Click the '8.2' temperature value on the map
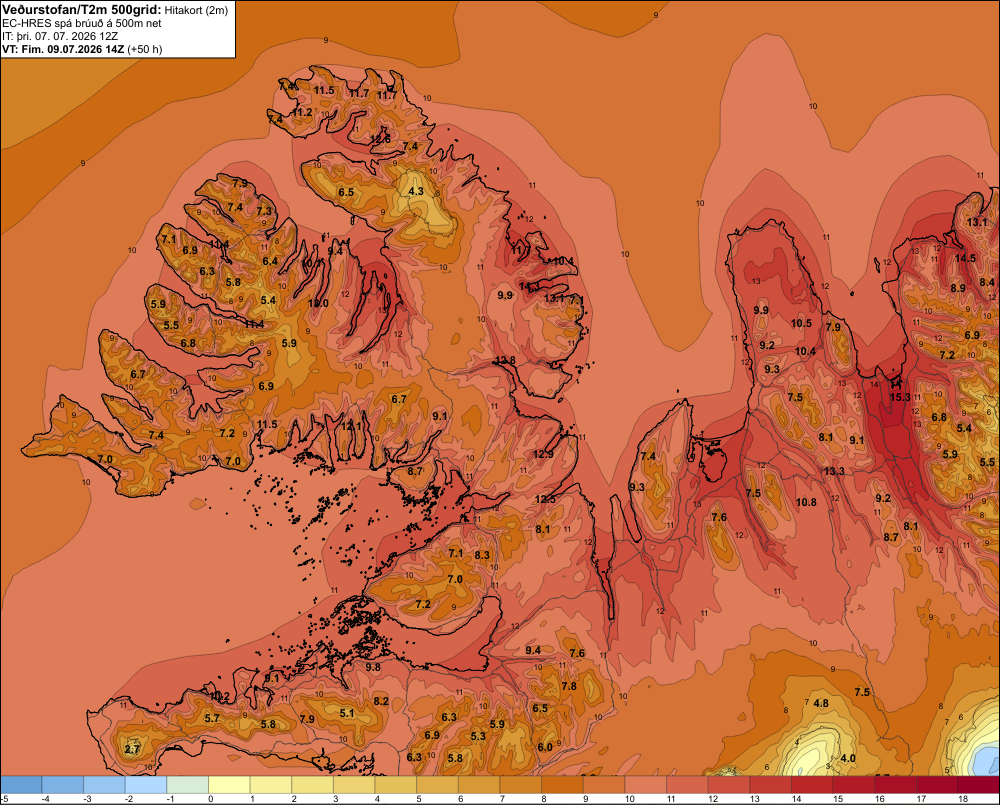Viewport: 1000px width, 805px height. pyautogui.click(x=381, y=701)
